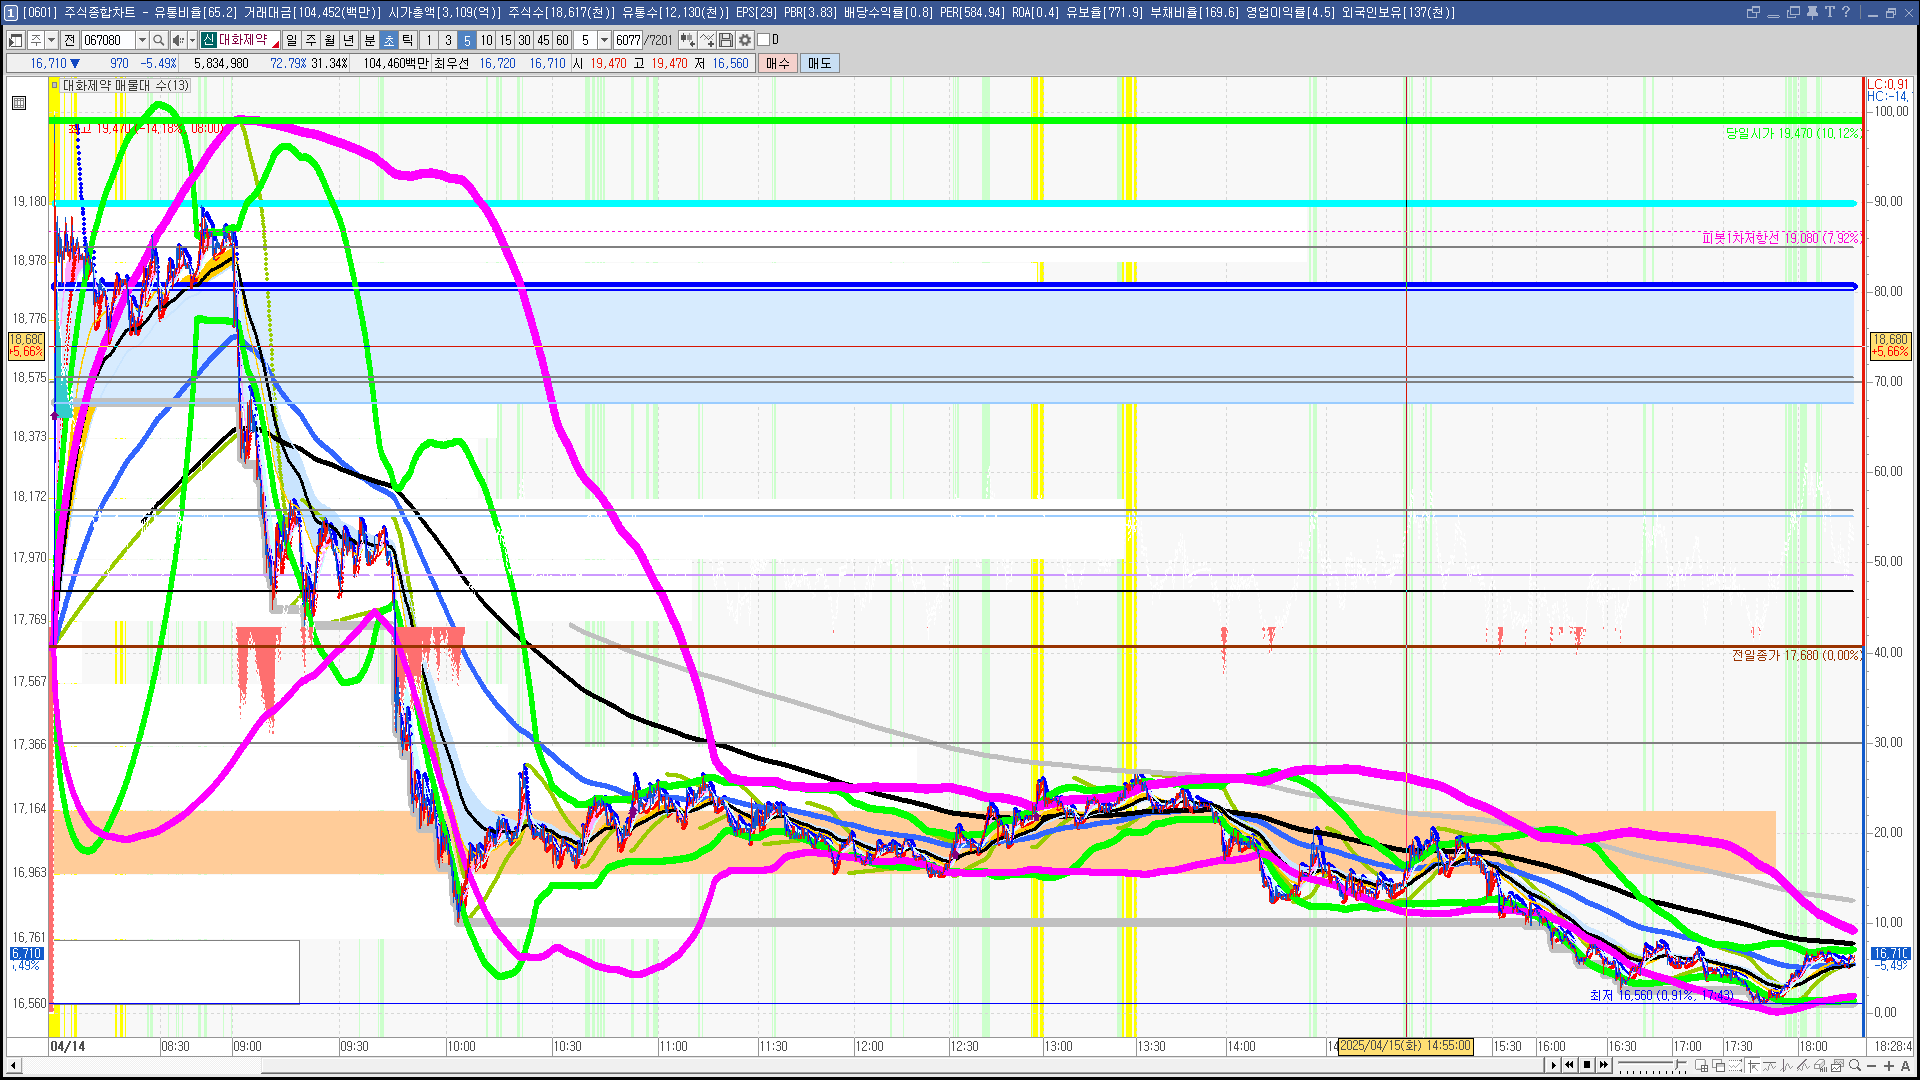
Task: Click the stock search magnifier icon
Action: [158, 40]
